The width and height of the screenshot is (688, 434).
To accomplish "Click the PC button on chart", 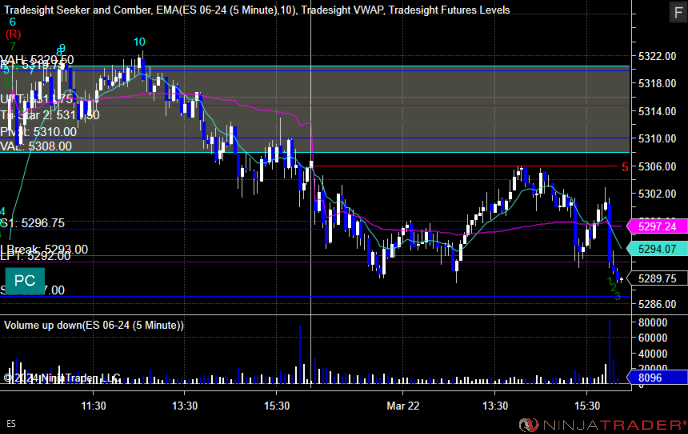I will click(25, 281).
